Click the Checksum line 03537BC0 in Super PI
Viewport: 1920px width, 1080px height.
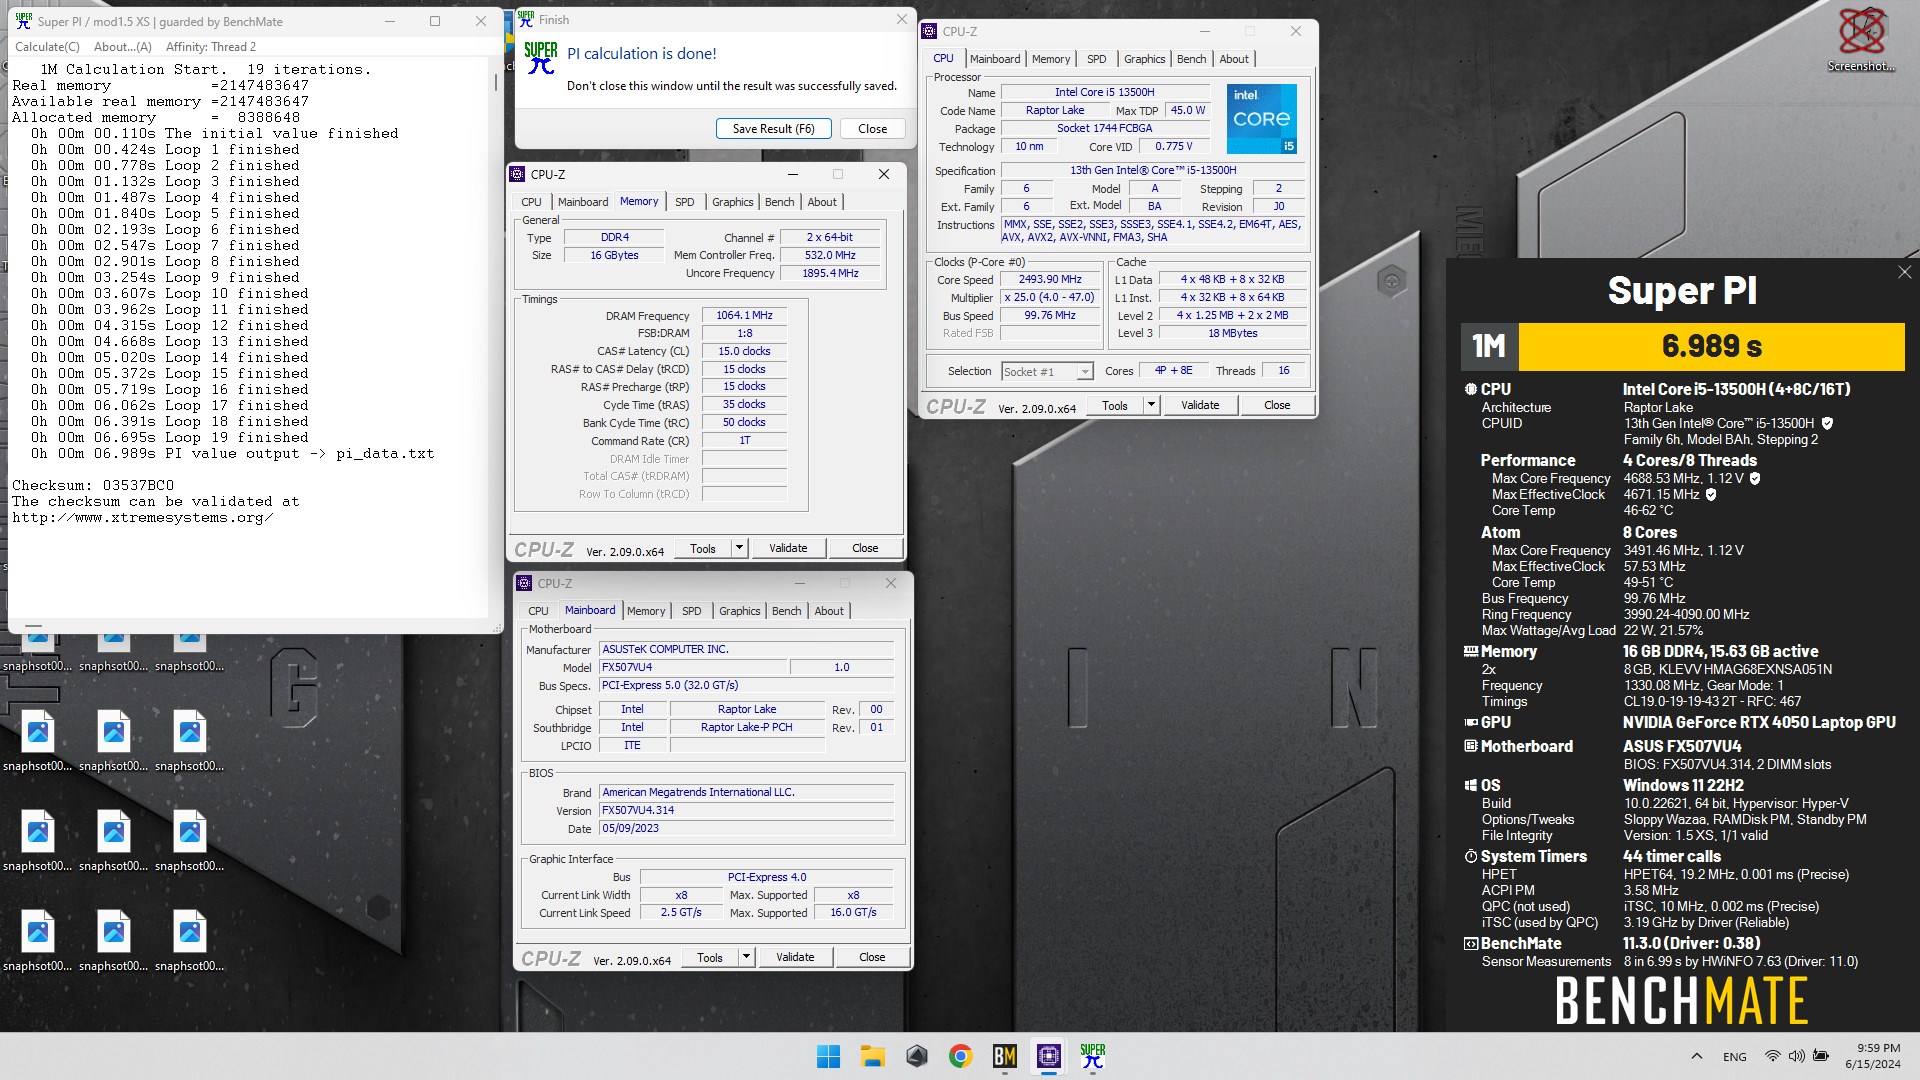tap(93, 485)
